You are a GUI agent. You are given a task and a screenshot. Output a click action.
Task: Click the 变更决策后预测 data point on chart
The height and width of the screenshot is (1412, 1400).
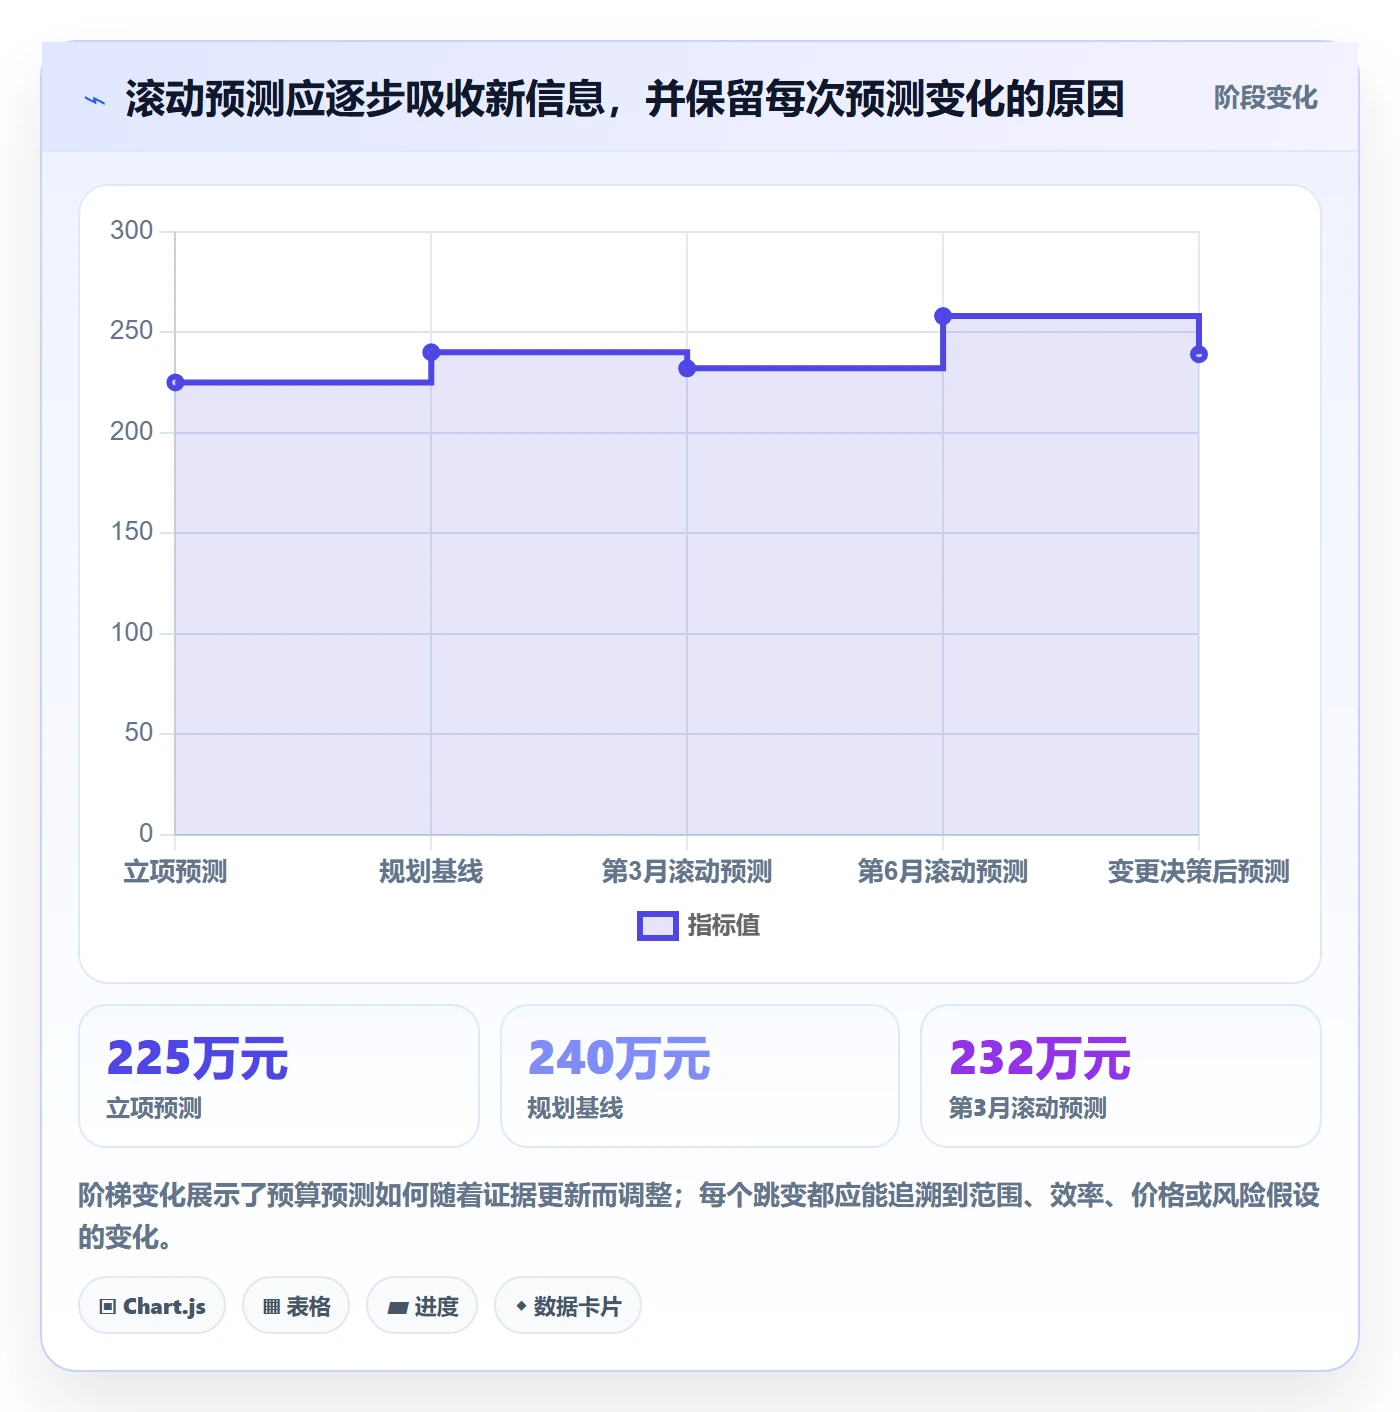tap(1199, 354)
